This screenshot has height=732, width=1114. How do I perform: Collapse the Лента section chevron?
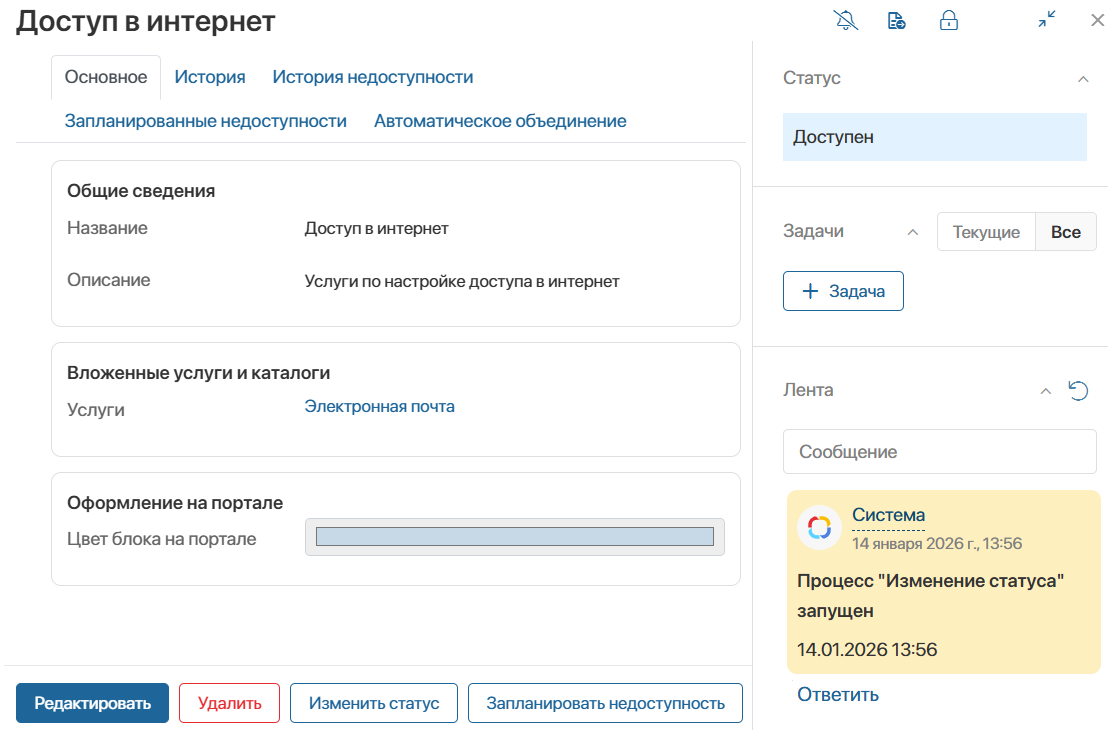pos(1045,392)
